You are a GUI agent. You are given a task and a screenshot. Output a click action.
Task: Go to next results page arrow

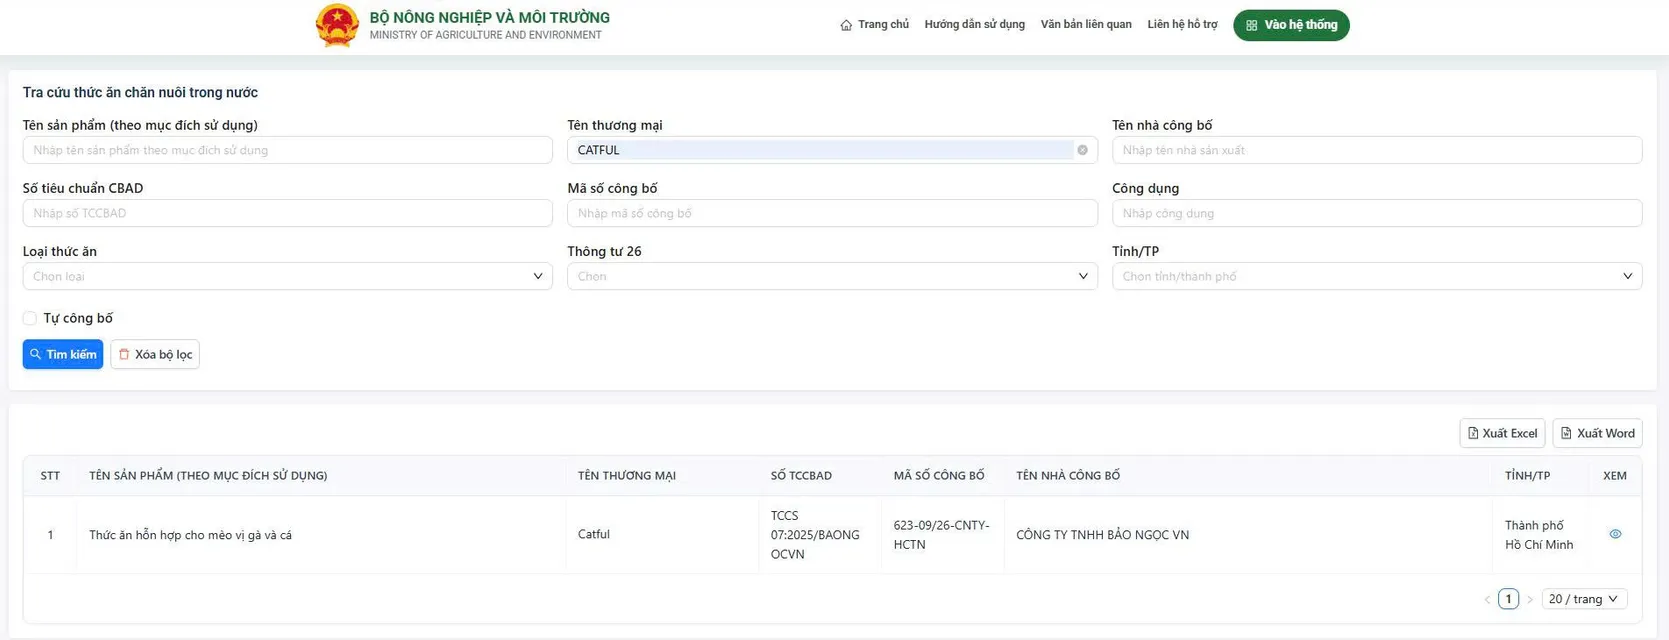pos(1529,599)
